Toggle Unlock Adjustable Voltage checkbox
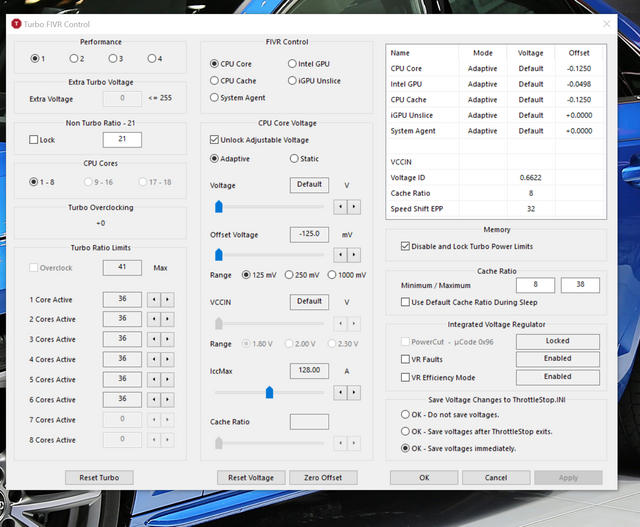 pos(214,139)
